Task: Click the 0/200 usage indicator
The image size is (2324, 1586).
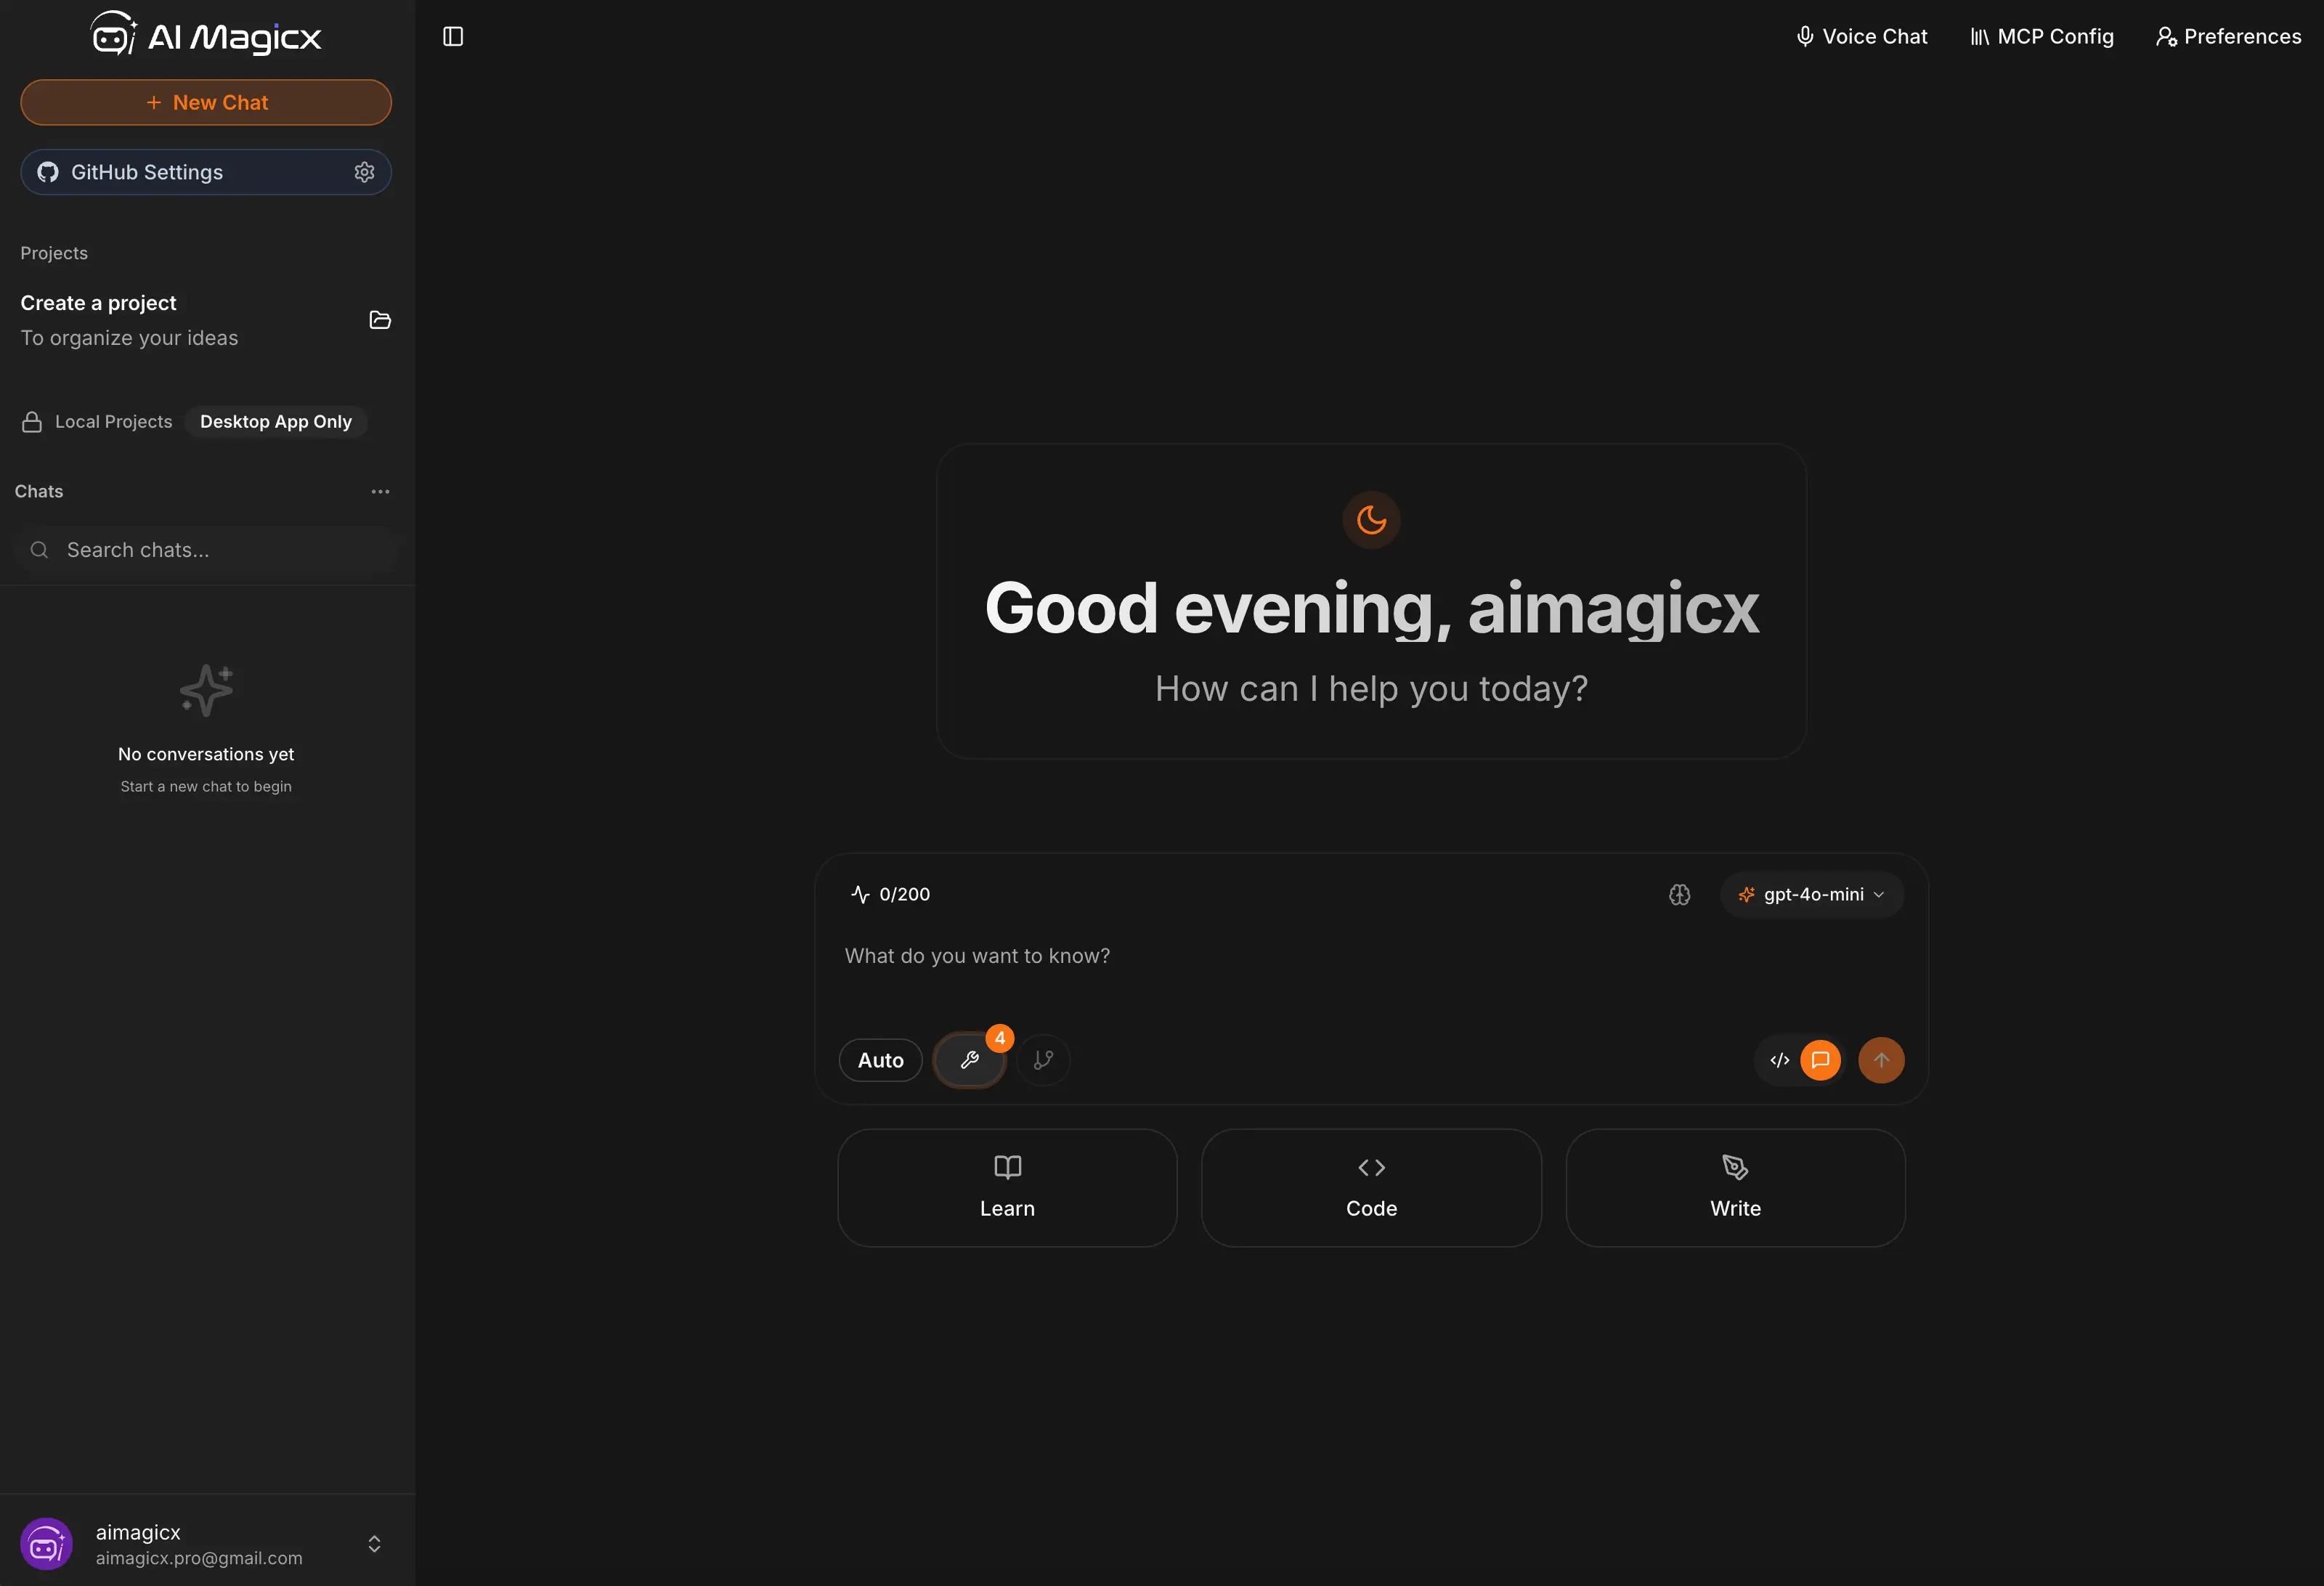Action: pyautogui.click(x=890, y=894)
